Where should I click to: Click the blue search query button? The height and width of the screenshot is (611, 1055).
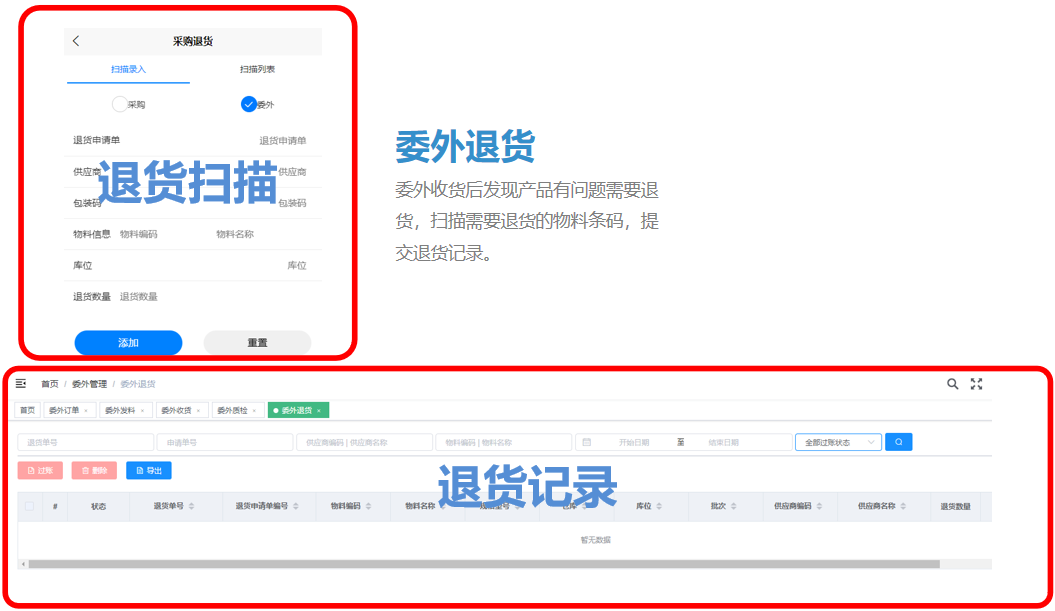coord(898,442)
